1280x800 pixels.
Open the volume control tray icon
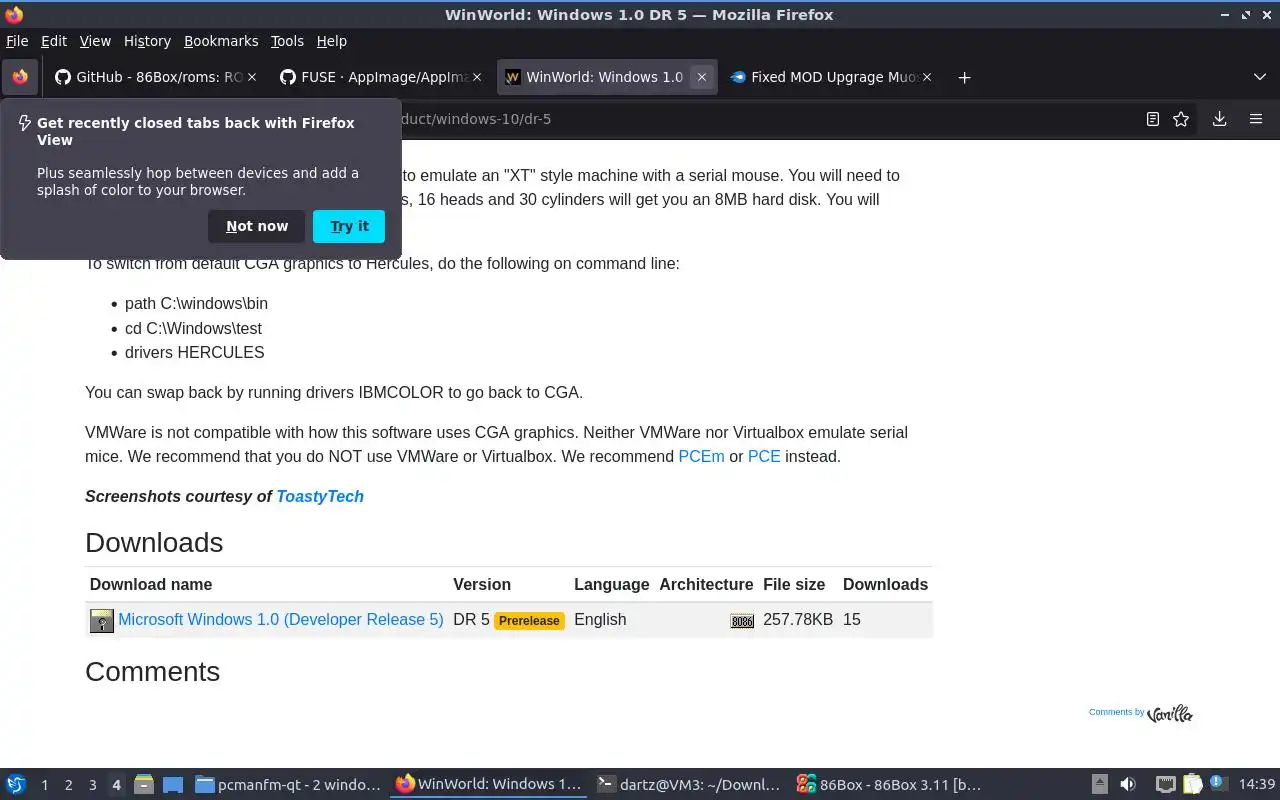coord(1128,784)
